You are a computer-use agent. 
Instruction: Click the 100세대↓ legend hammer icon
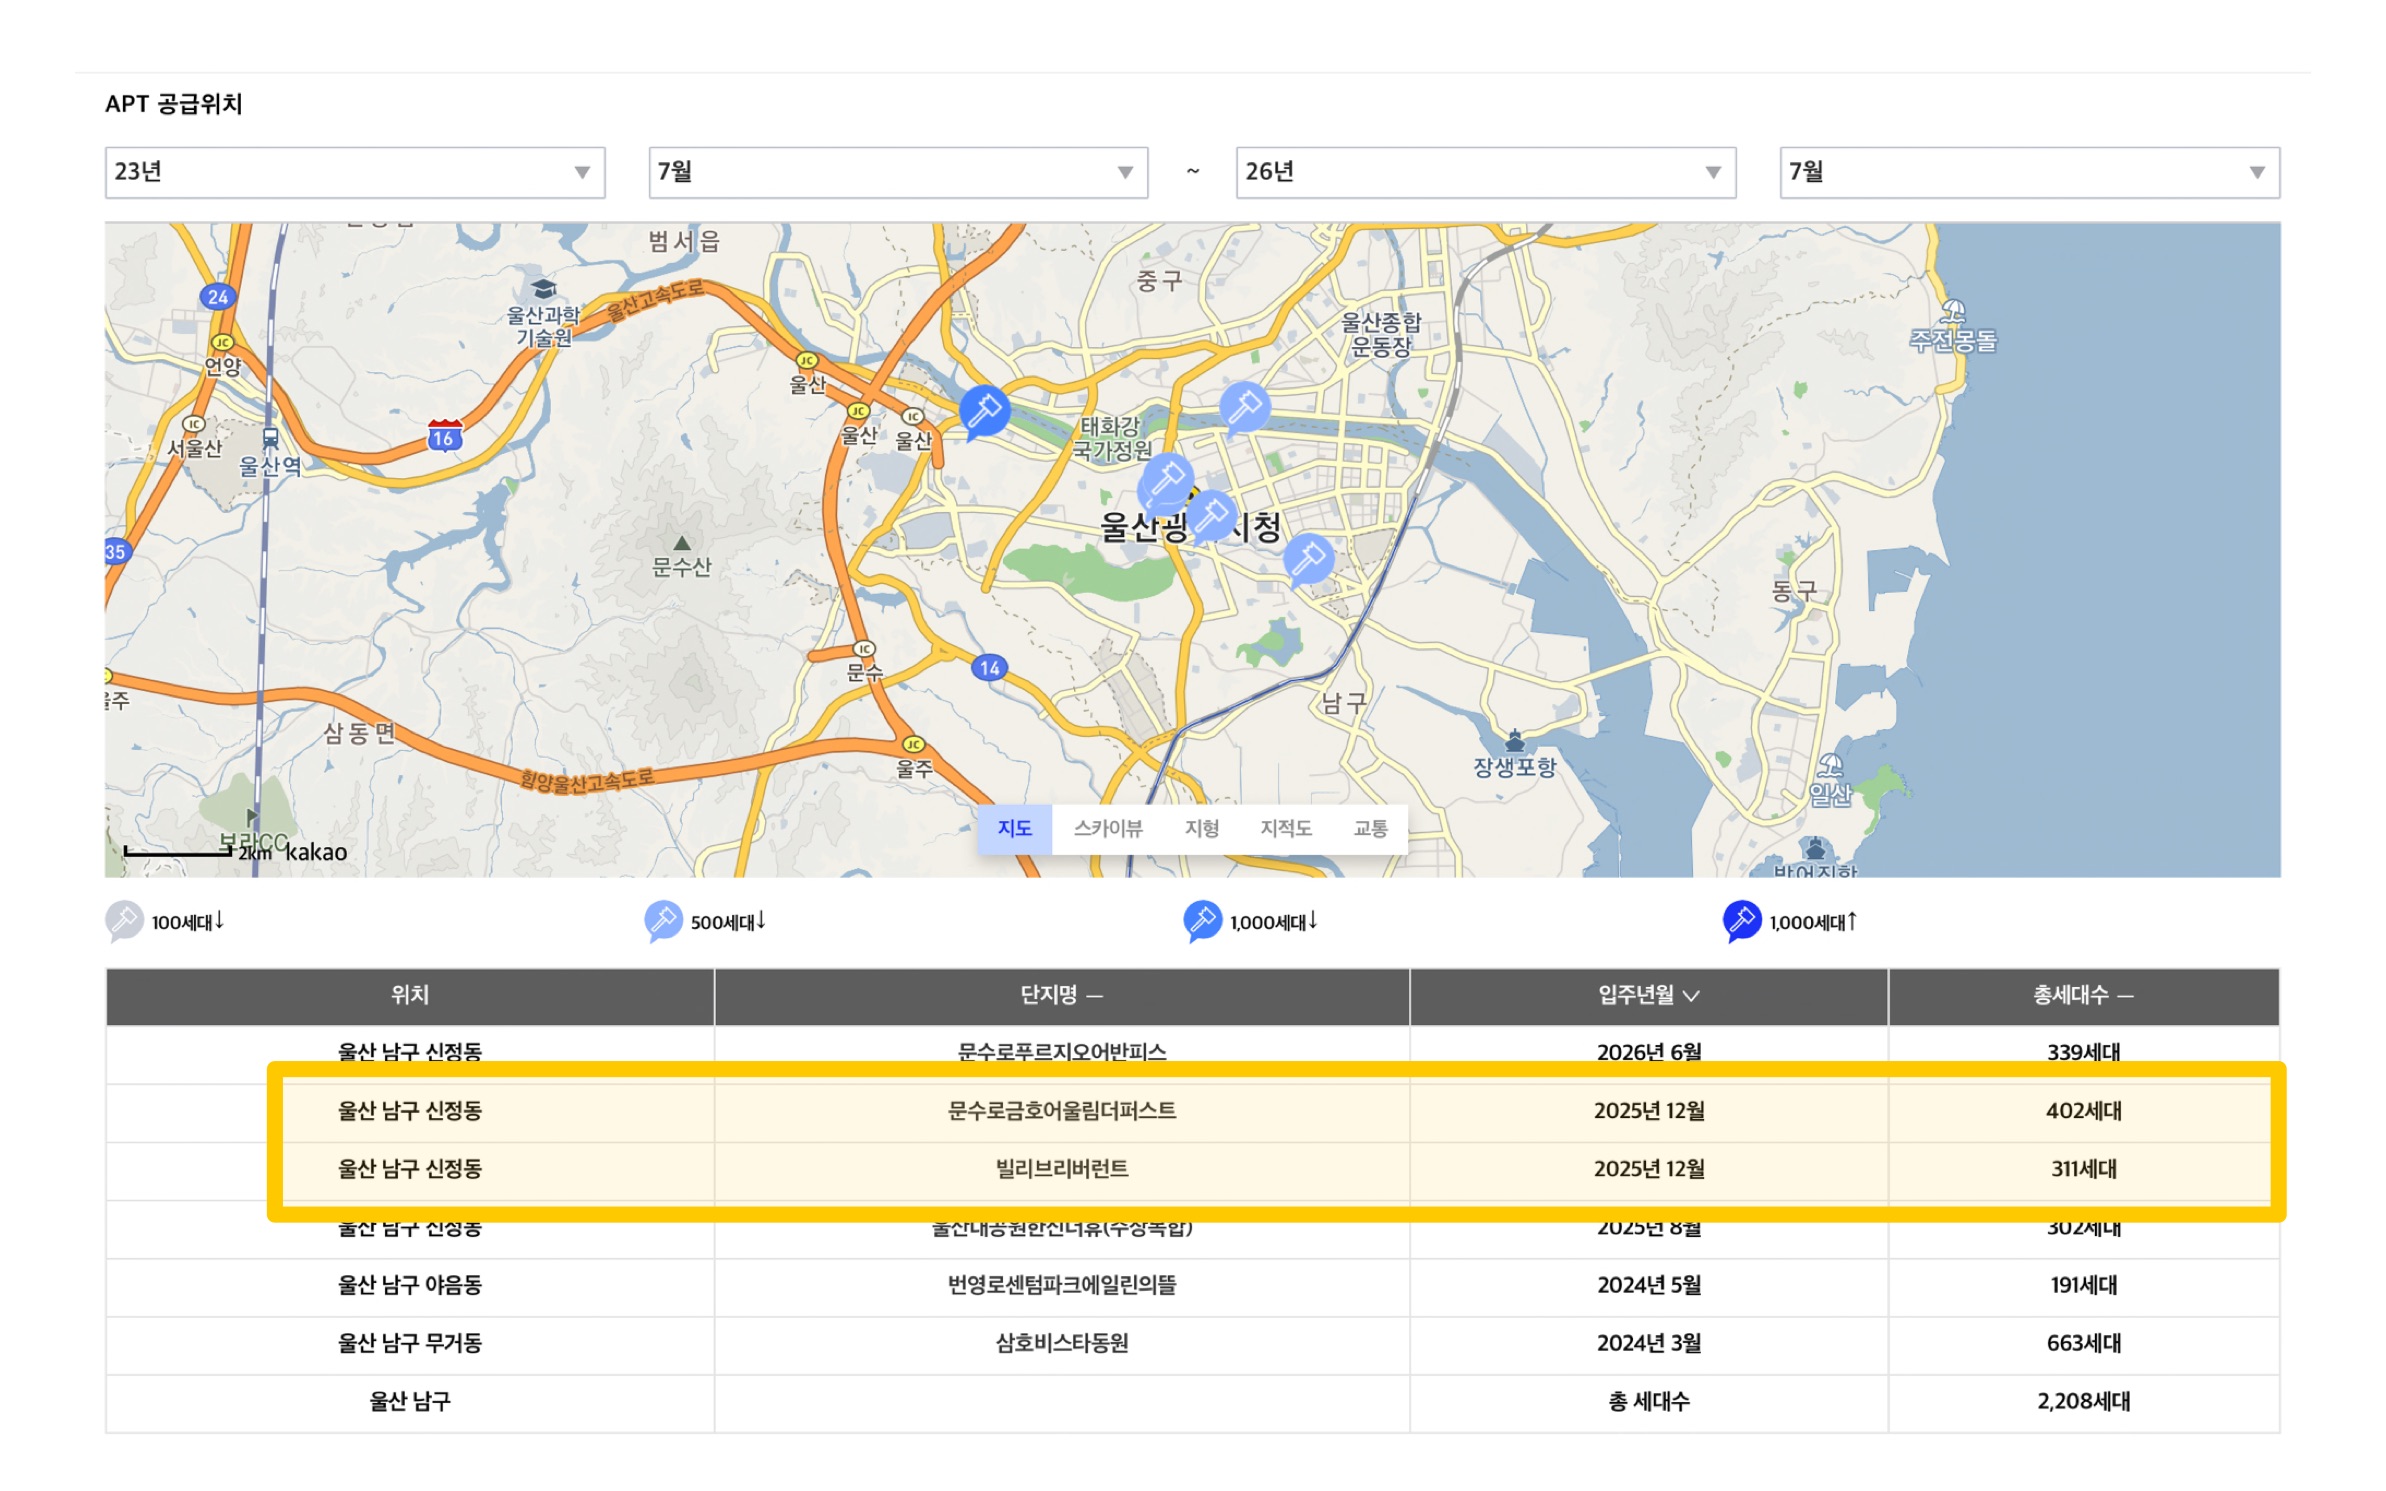coord(124,920)
